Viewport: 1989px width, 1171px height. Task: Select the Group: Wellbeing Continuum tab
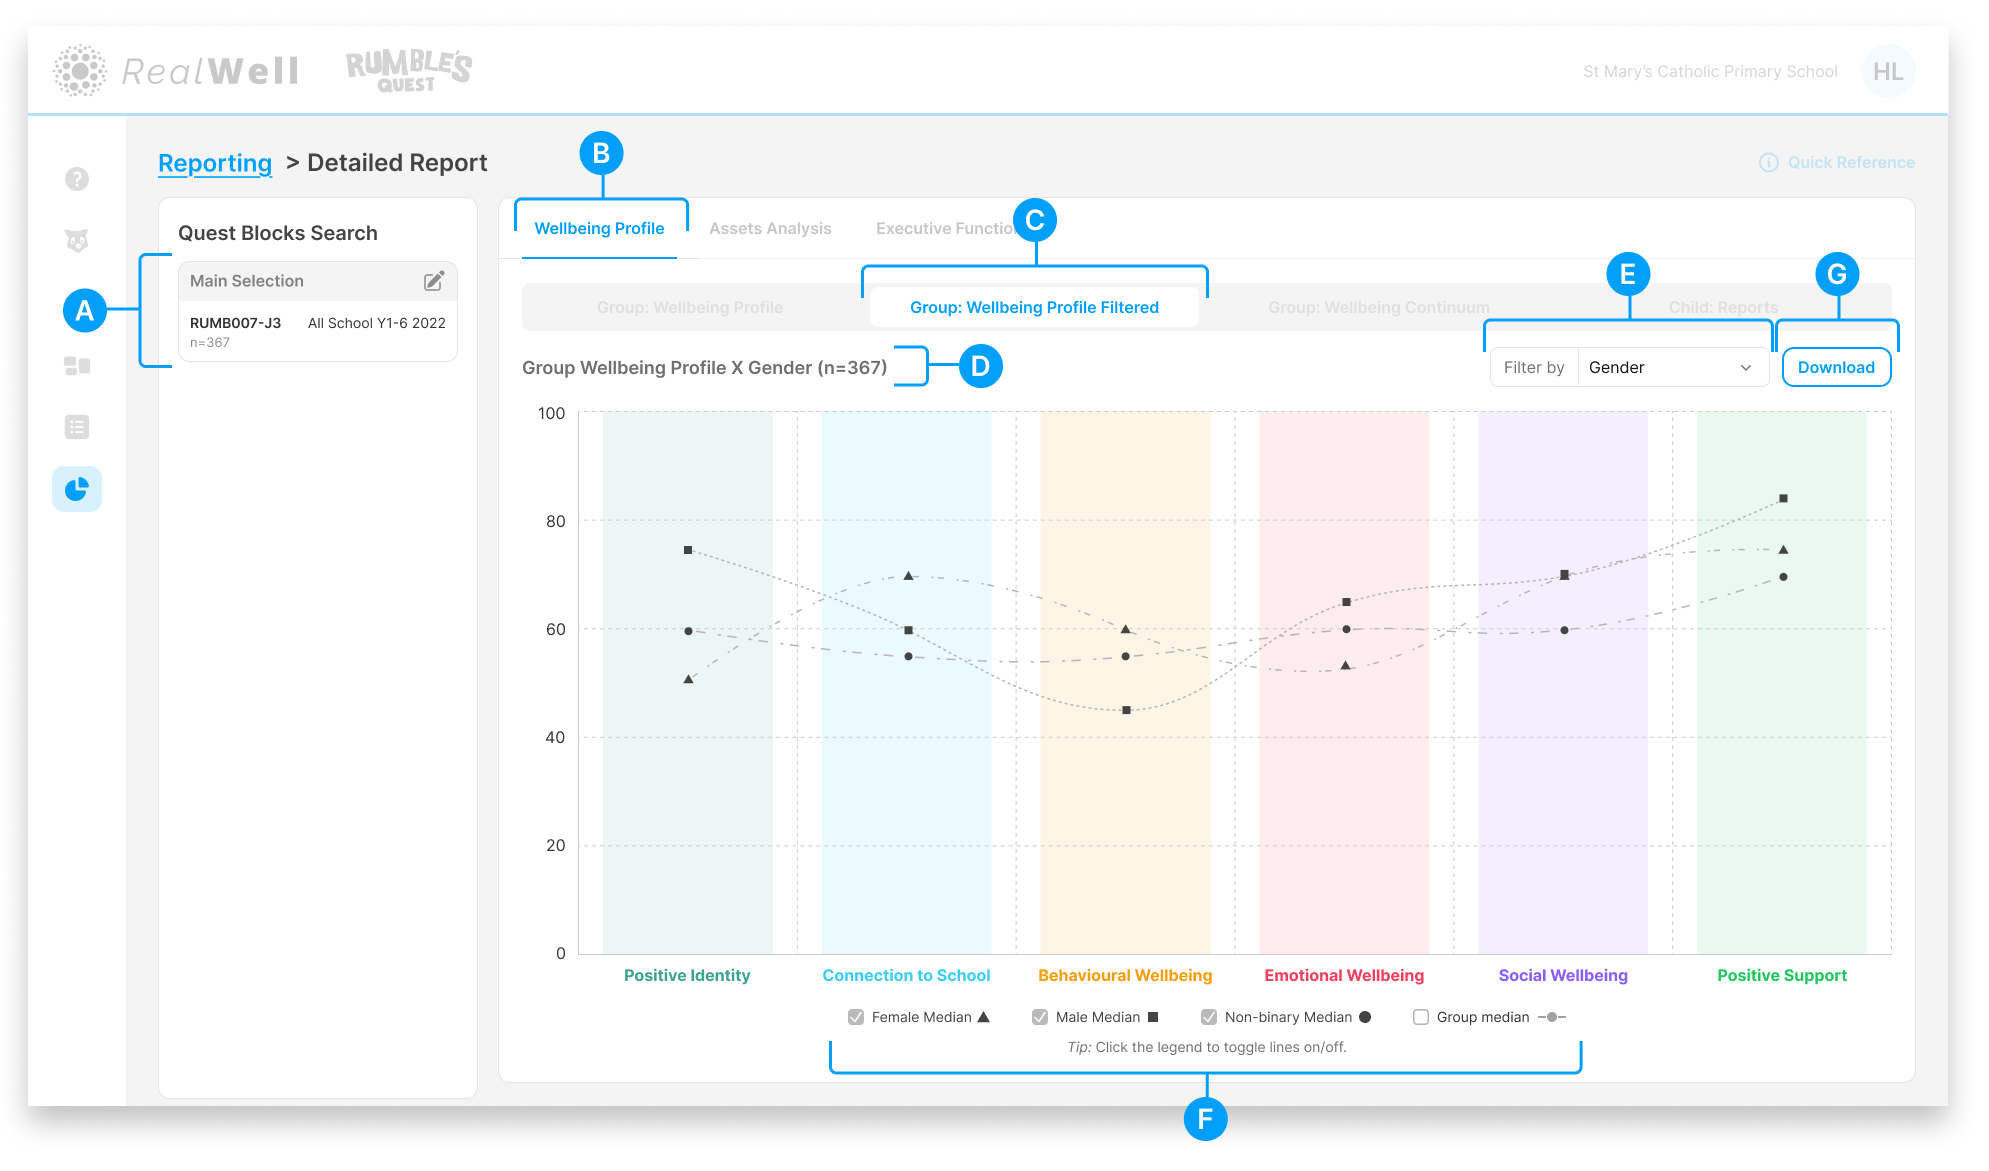(1378, 307)
